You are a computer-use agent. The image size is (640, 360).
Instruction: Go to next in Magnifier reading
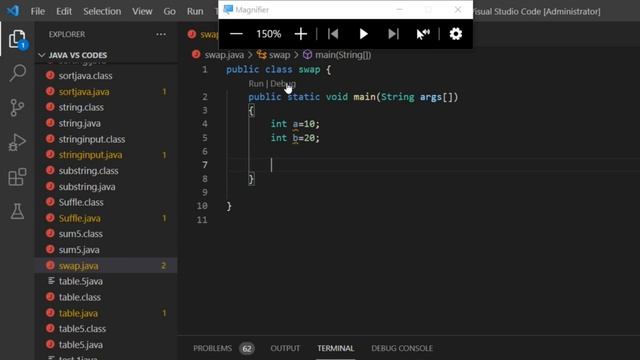click(x=393, y=34)
